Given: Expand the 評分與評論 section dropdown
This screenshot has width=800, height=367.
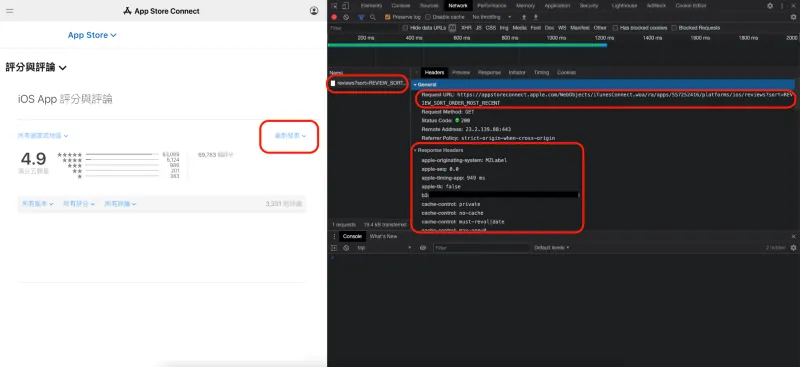Looking at the screenshot, I should tap(36, 67).
